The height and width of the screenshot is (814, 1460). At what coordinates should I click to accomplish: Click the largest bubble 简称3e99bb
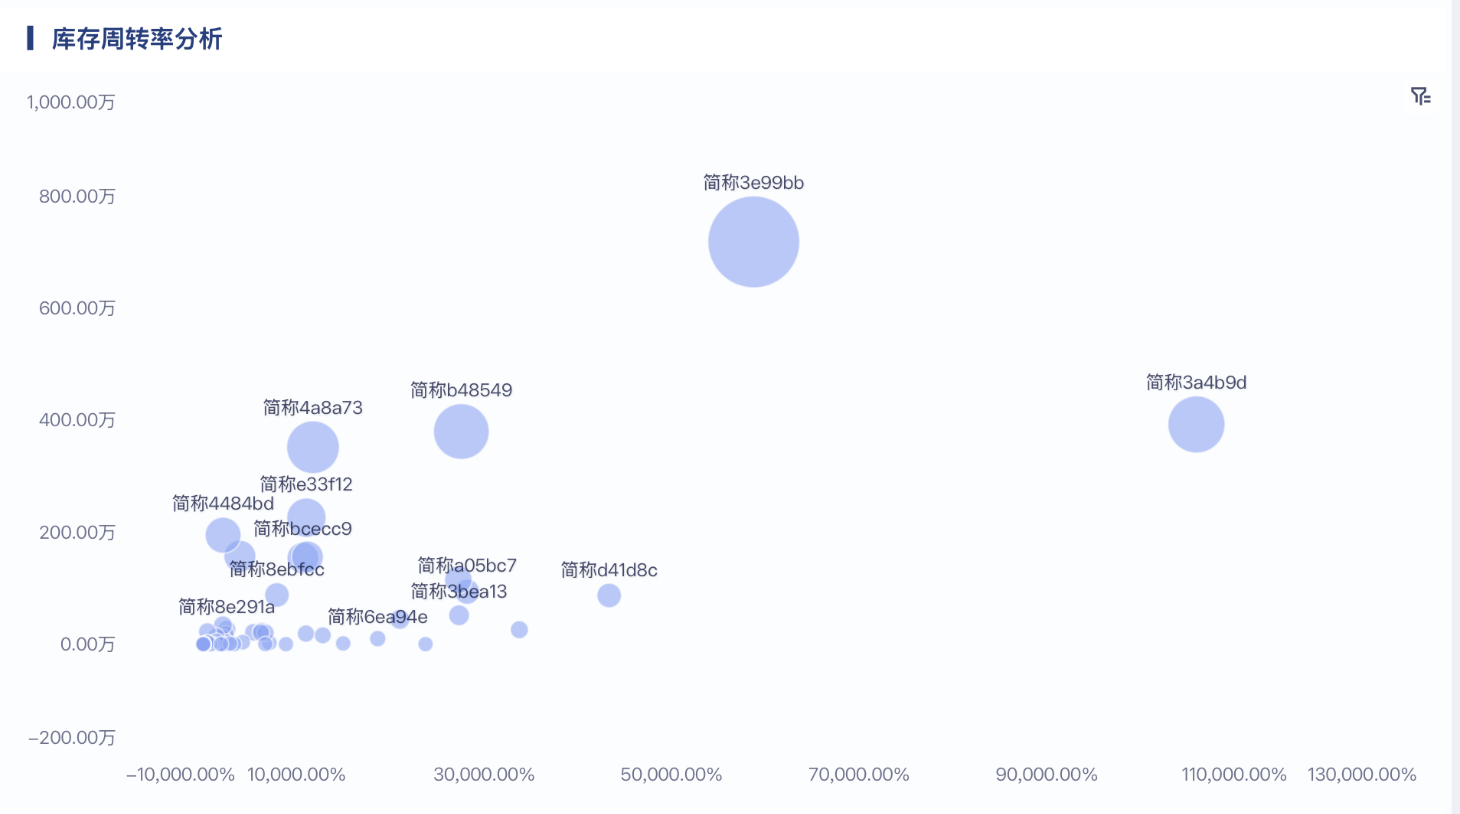click(753, 242)
